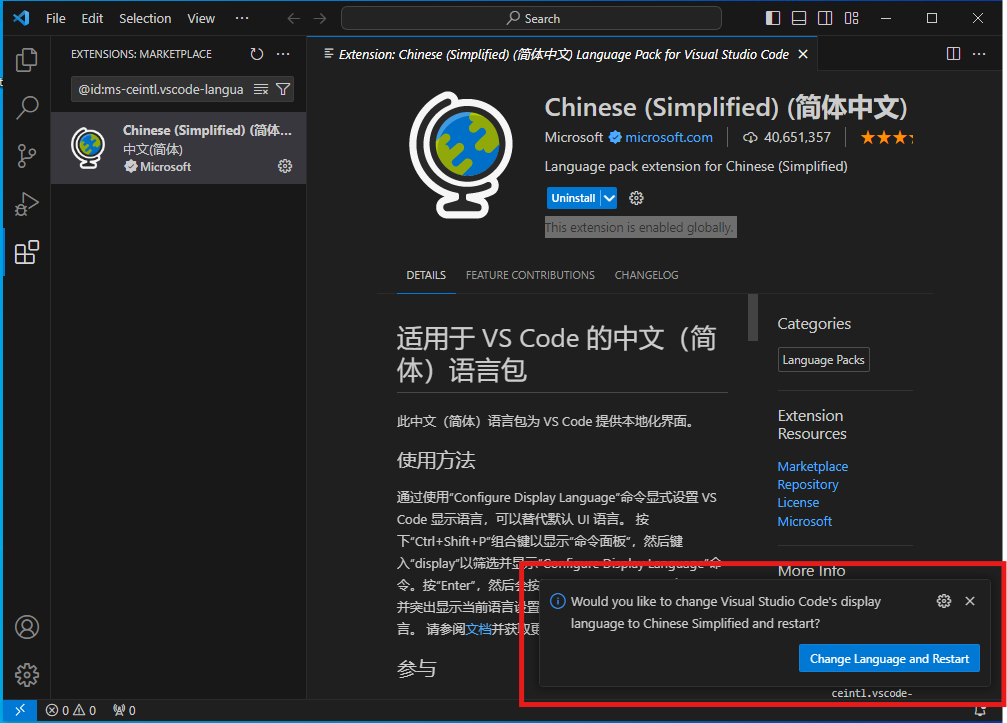Show errors and warnings in status bar
Image resolution: width=1007 pixels, height=723 pixels.
pos(71,710)
